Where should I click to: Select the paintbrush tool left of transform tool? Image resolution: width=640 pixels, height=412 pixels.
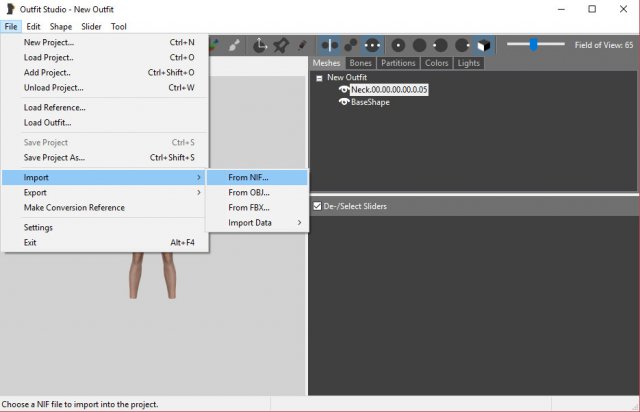click(x=234, y=45)
